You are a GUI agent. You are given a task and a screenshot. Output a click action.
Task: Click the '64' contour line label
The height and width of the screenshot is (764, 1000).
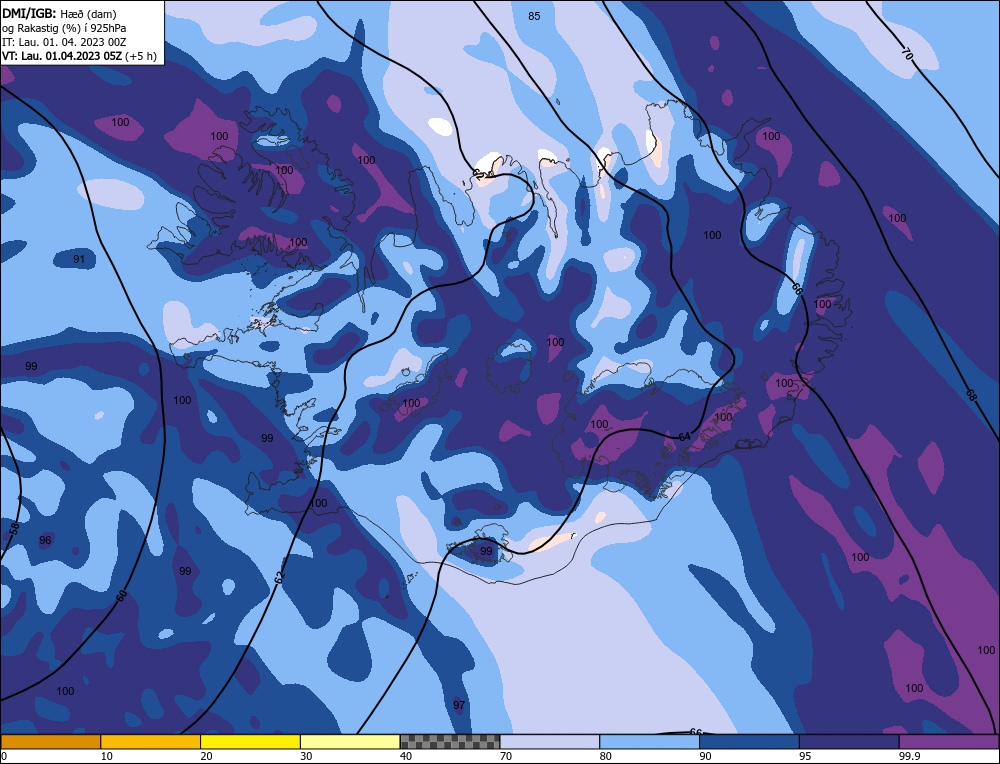[684, 437]
